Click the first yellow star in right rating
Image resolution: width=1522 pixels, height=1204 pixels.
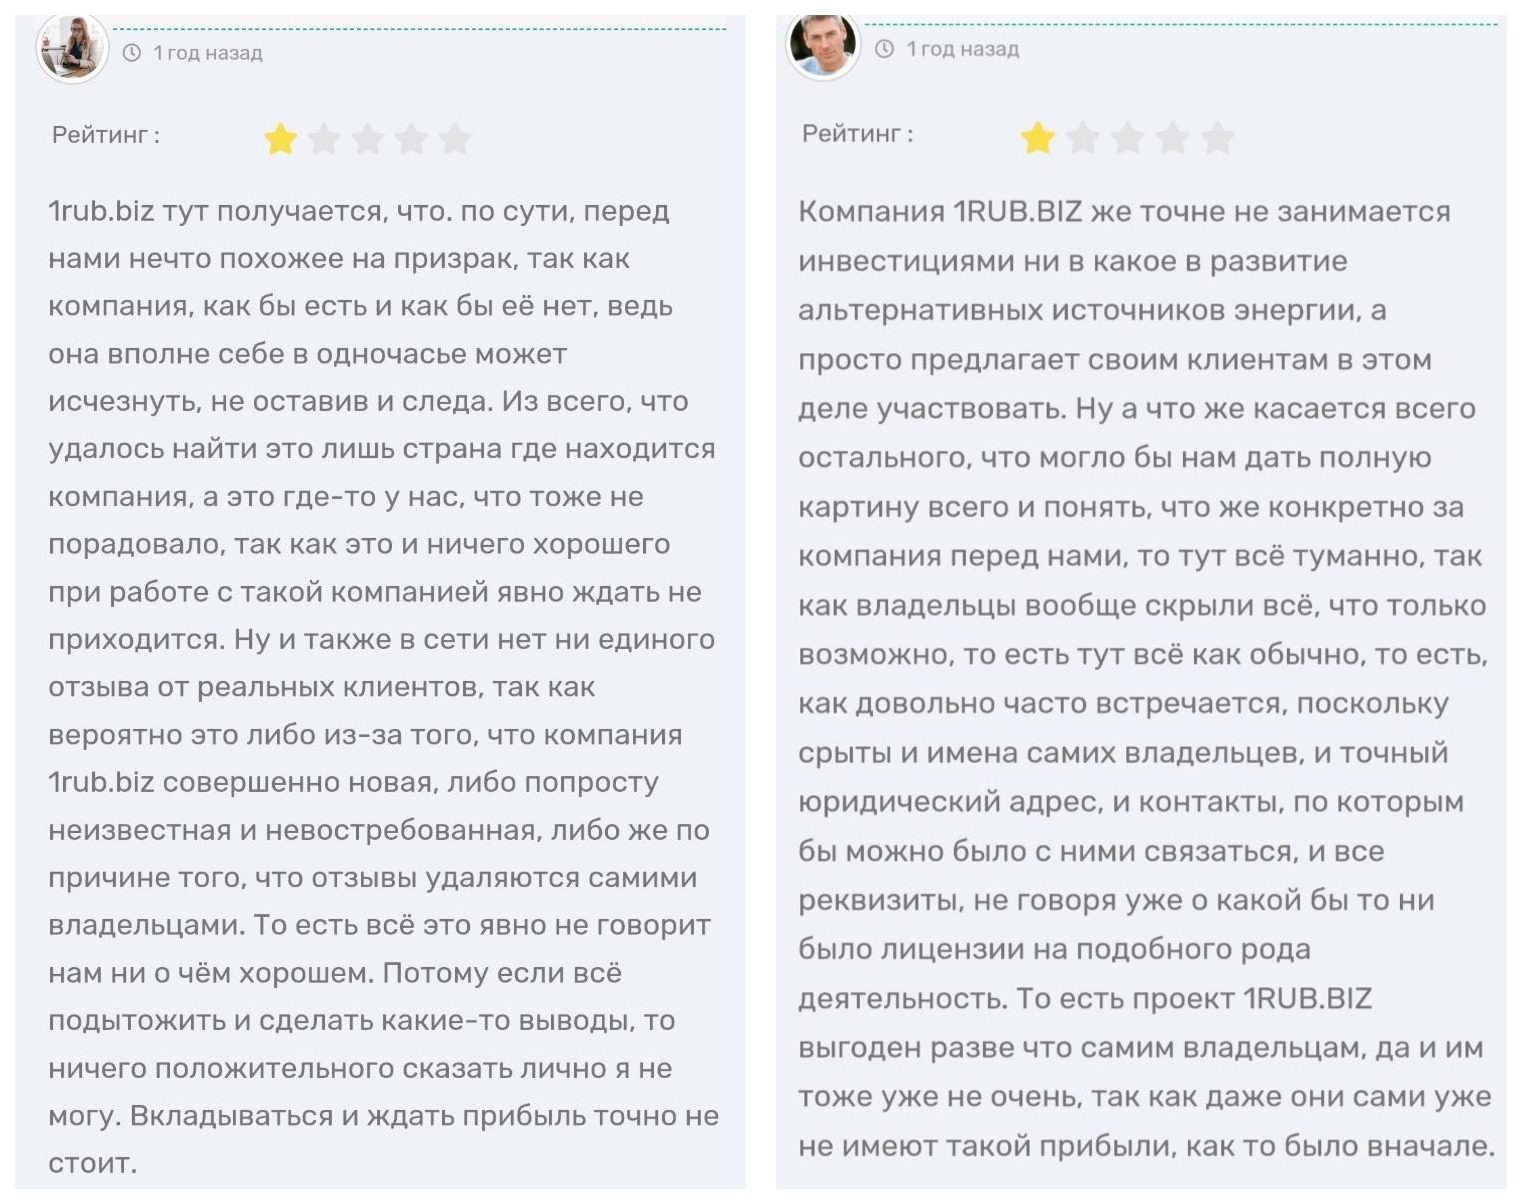[1038, 138]
